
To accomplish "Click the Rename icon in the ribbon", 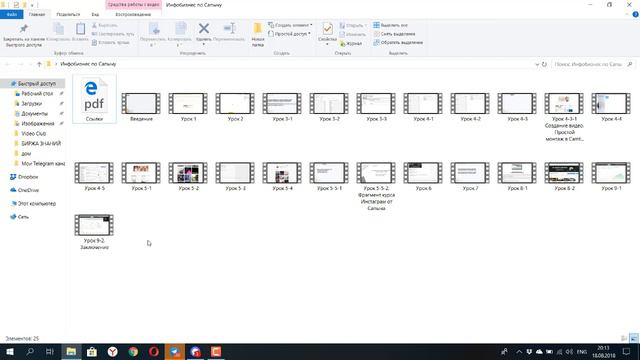I will pos(229,29).
